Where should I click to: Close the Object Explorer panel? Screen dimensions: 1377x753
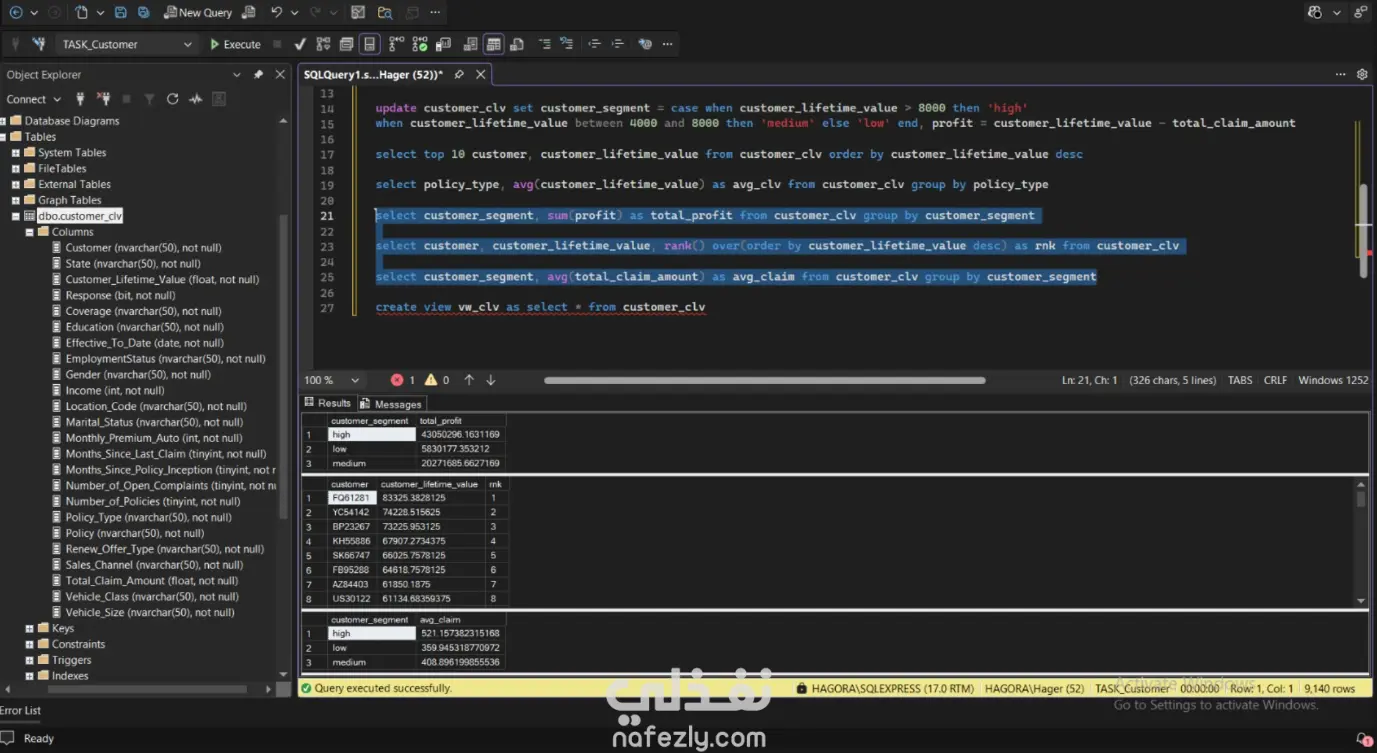click(280, 74)
